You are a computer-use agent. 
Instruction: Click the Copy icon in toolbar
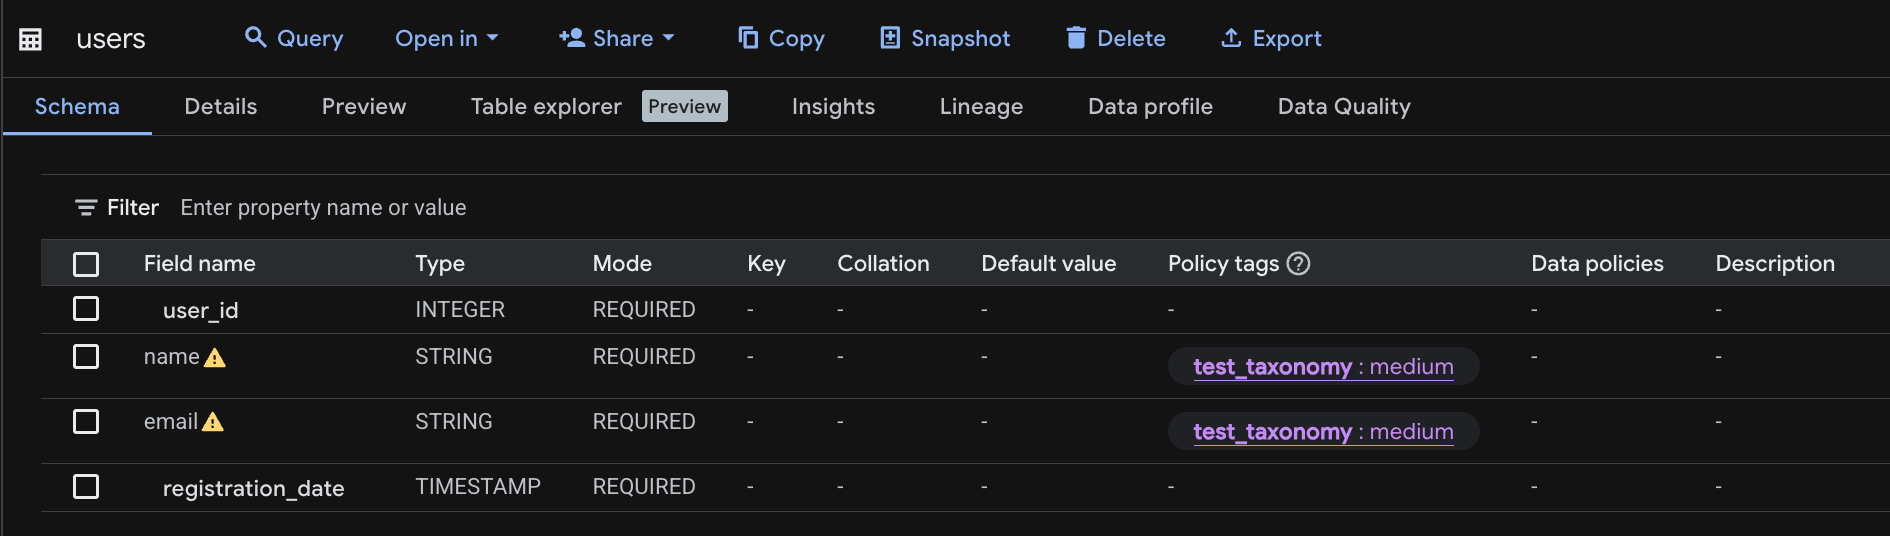pos(748,38)
